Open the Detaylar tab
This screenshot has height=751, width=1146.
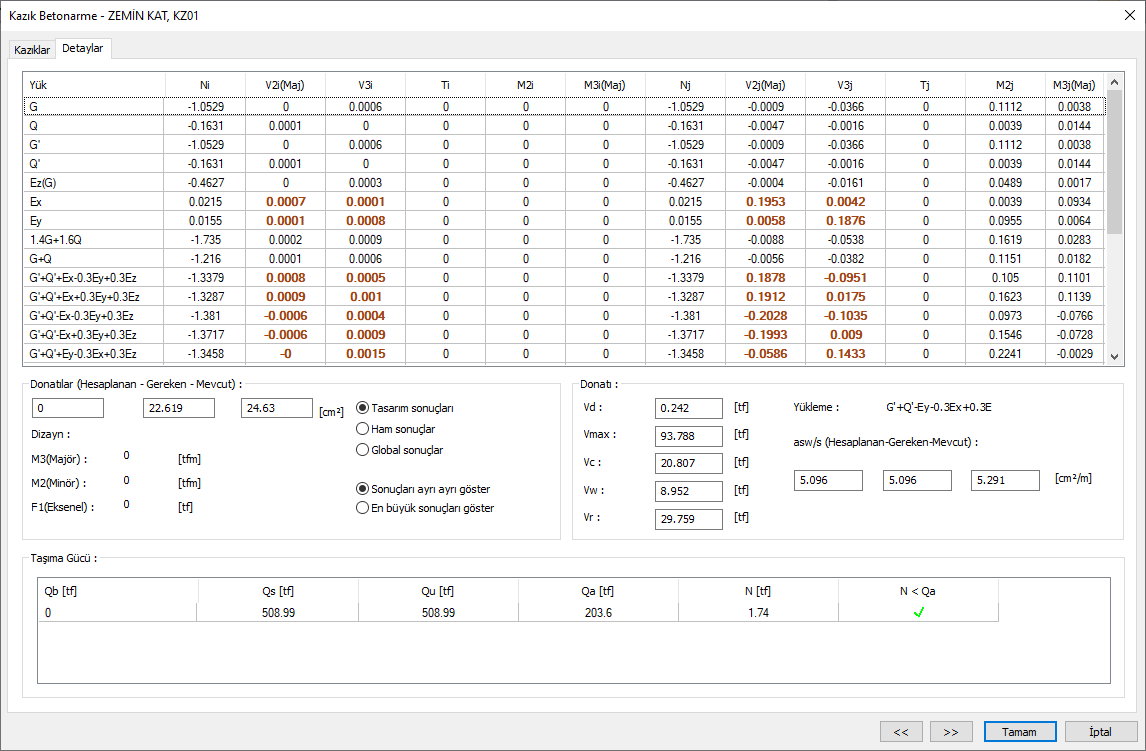pos(83,48)
